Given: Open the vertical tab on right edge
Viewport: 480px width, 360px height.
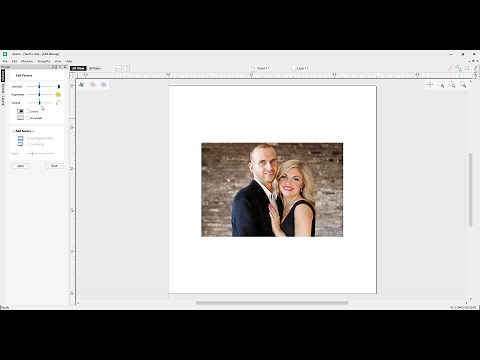Looking at the screenshot, I should (x=476, y=72).
